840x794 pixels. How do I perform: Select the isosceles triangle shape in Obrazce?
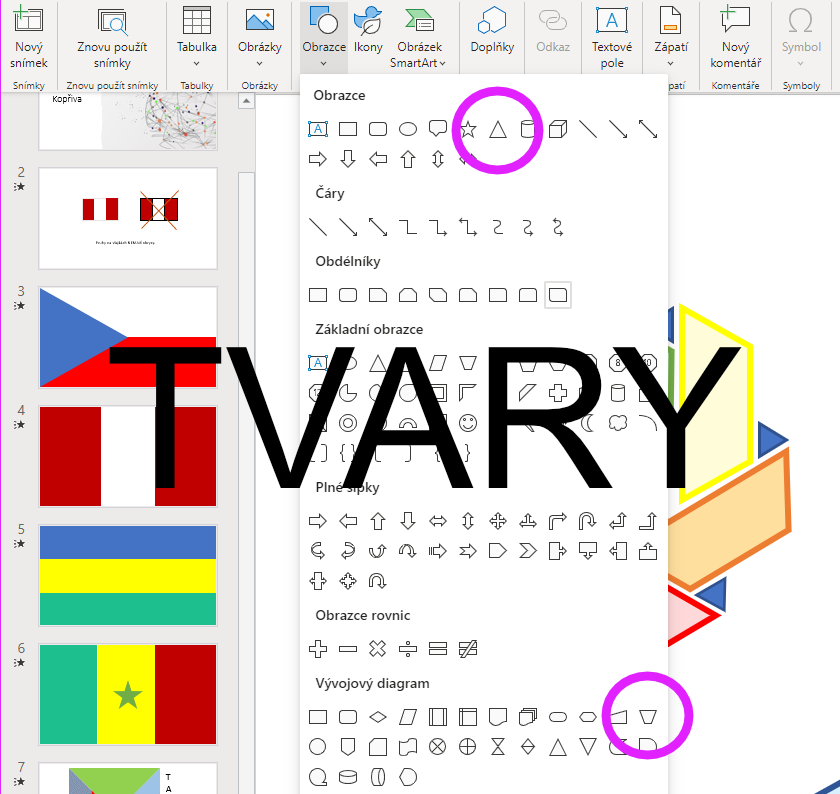(x=497, y=129)
